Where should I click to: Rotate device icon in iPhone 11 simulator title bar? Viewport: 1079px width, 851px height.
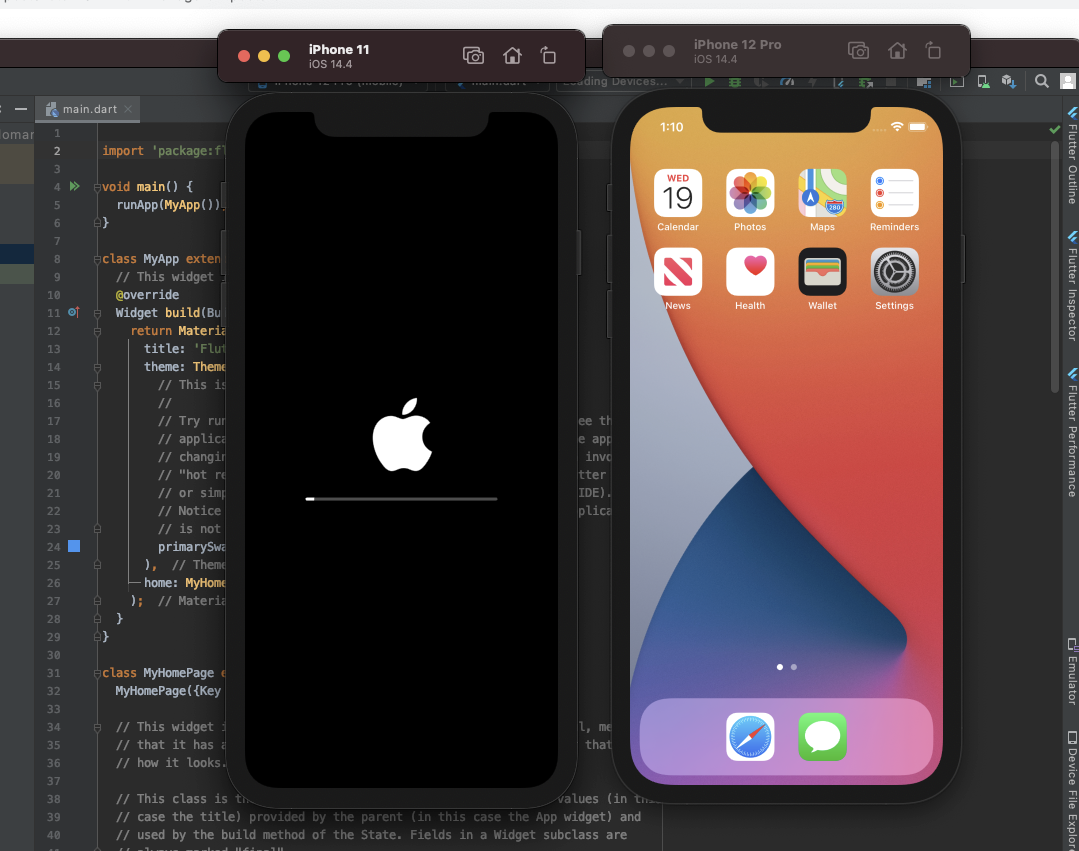548,55
